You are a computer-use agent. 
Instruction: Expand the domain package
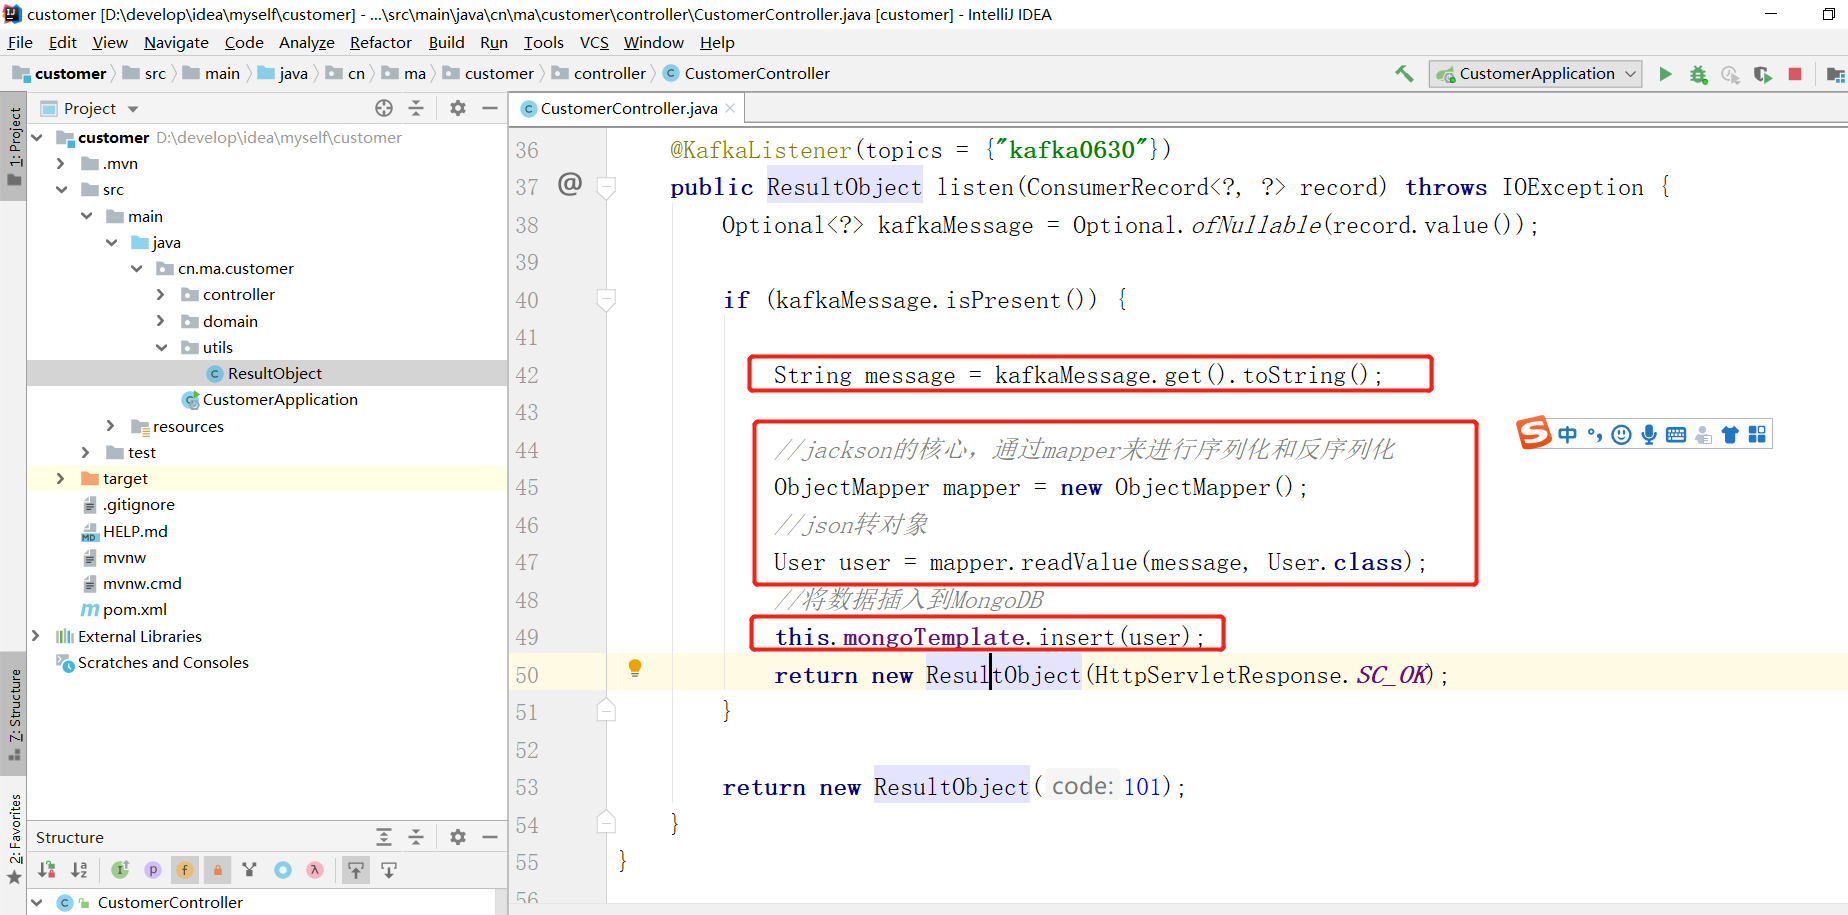pyautogui.click(x=161, y=321)
